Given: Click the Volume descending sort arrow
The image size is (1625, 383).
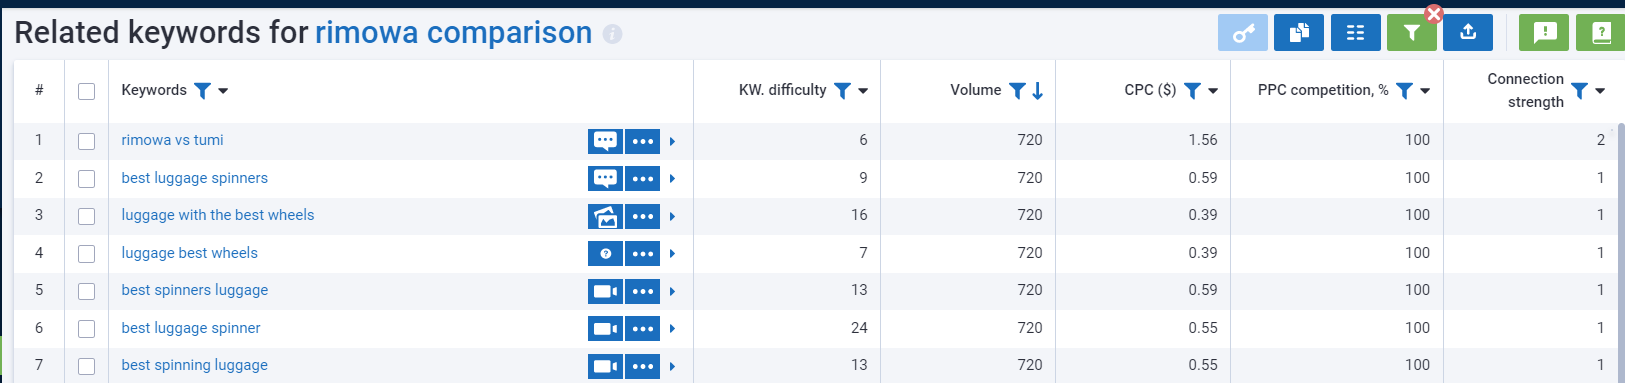Looking at the screenshot, I should (x=1038, y=91).
